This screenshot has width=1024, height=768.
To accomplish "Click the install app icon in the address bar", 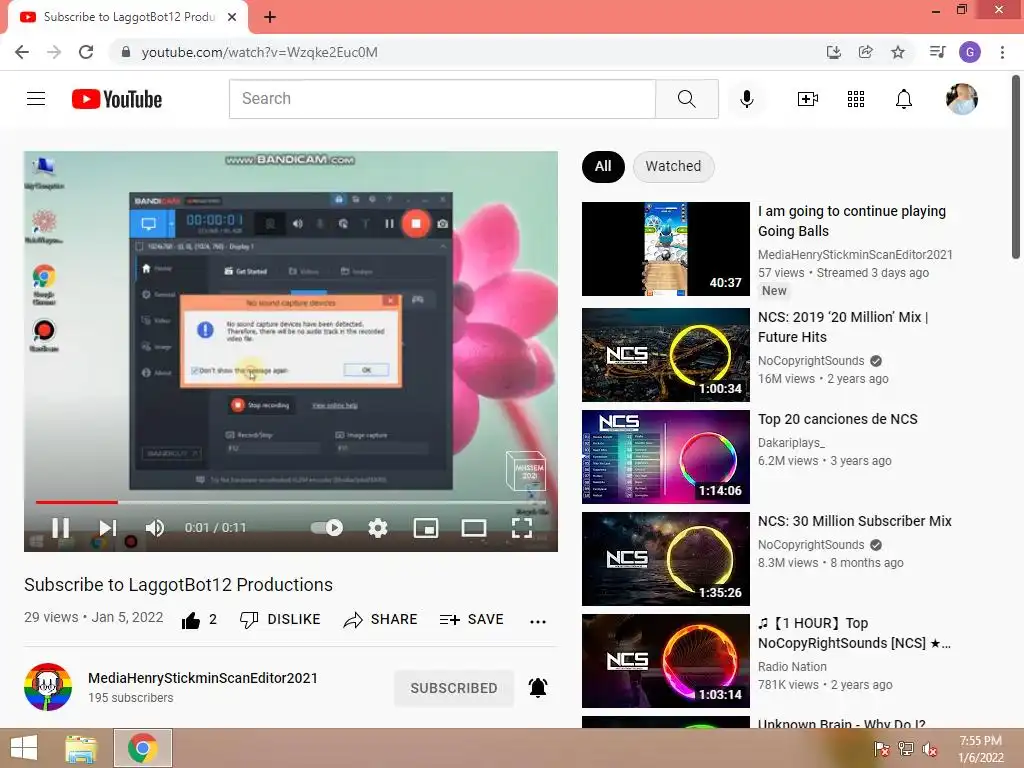I will pyautogui.click(x=833, y=52).
